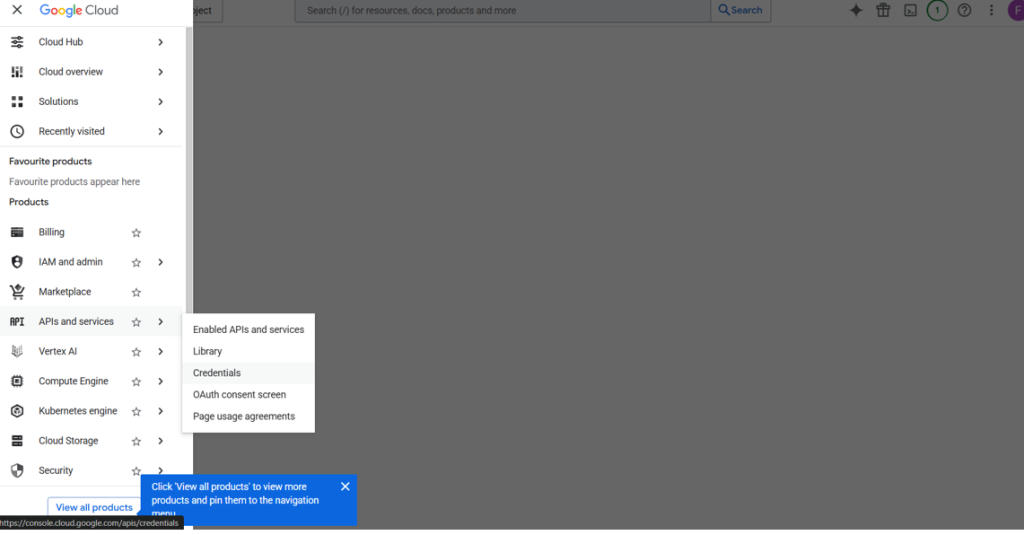Expand the Recently visited chevron
The width and height of the screenshot is (1024, 535).
tap(160, 132)
